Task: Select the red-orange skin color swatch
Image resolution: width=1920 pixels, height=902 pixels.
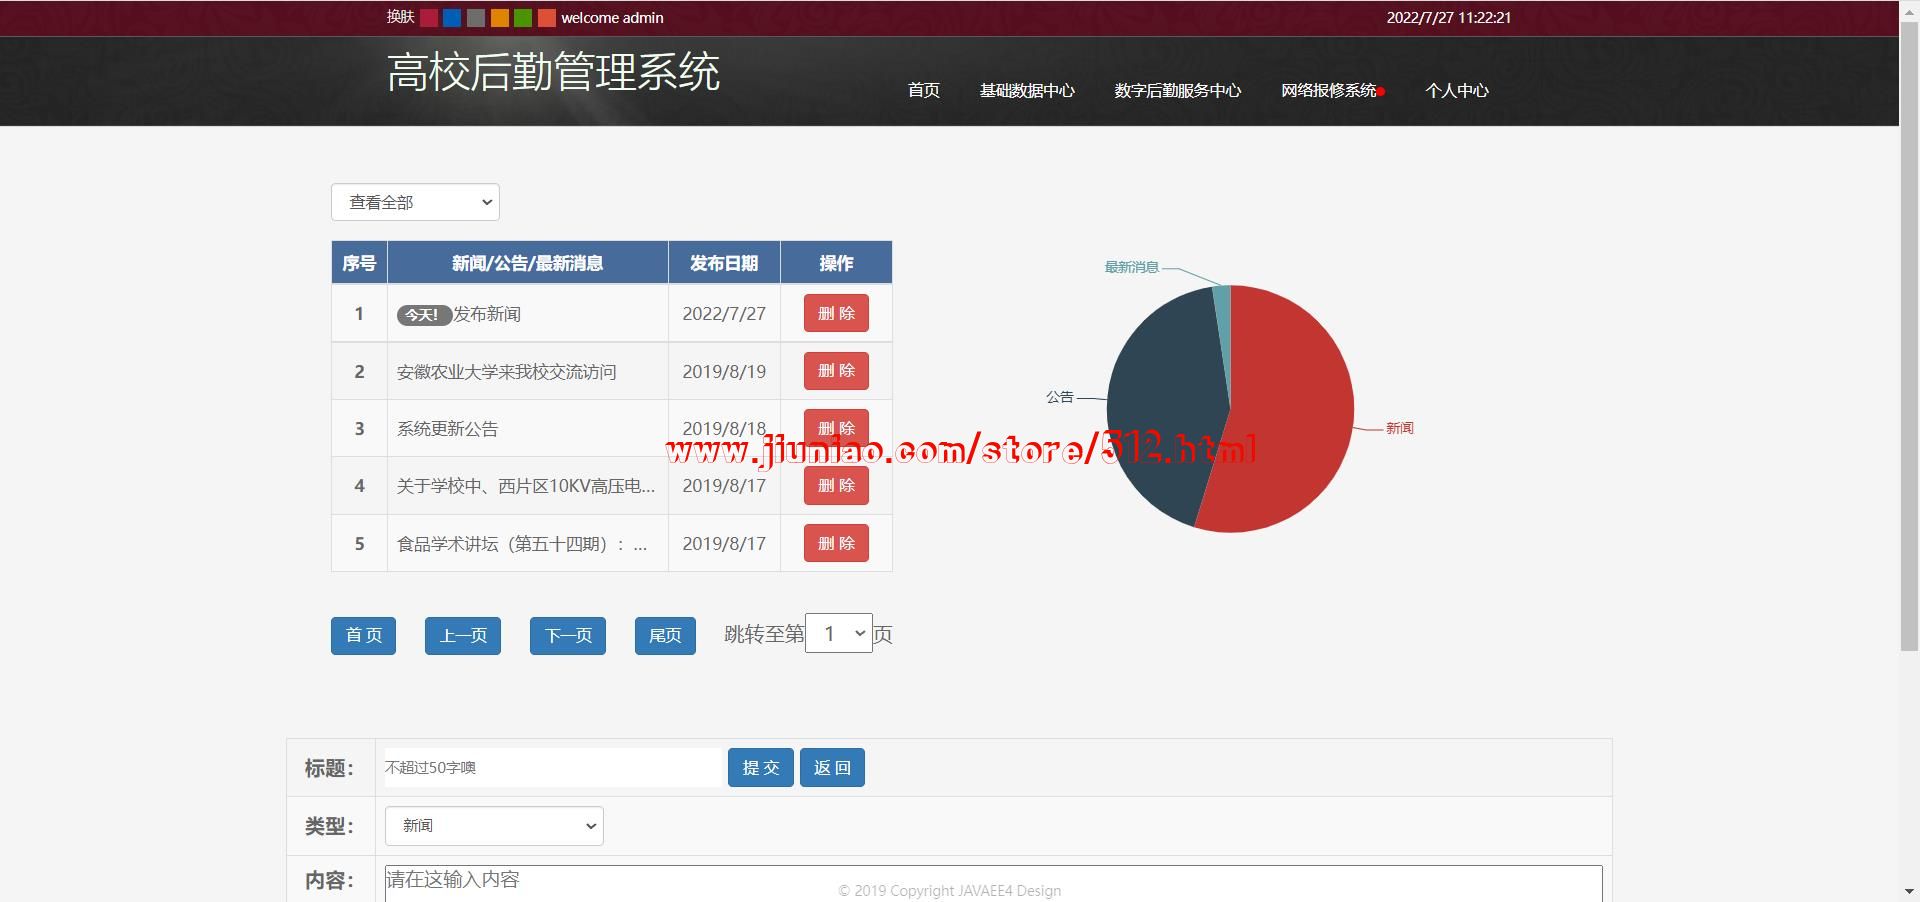Action: tap(546, 18)
